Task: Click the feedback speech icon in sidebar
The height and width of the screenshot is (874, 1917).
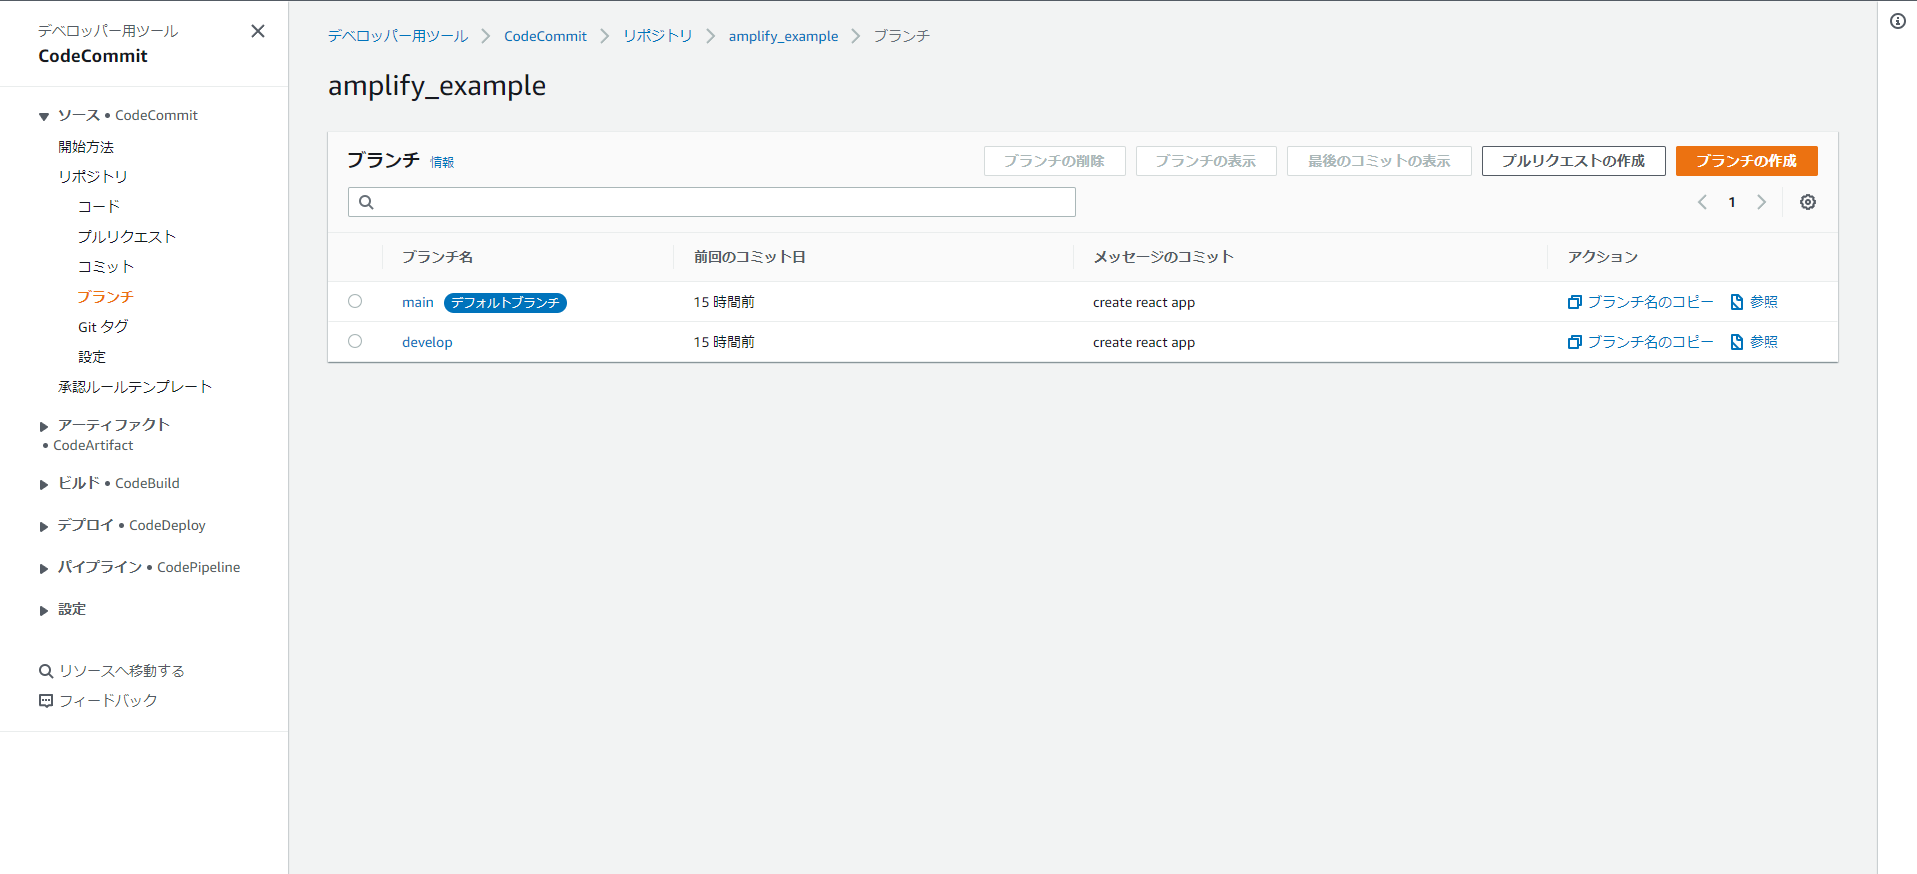Action: 46,701
